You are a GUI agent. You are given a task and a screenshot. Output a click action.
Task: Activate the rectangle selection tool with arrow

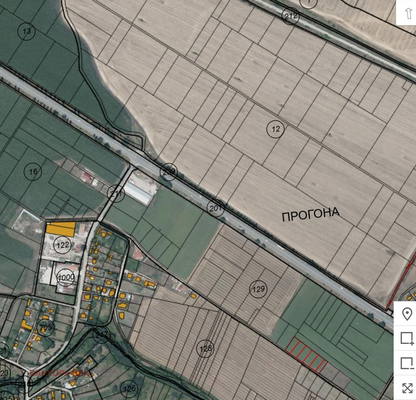[407, 339]
